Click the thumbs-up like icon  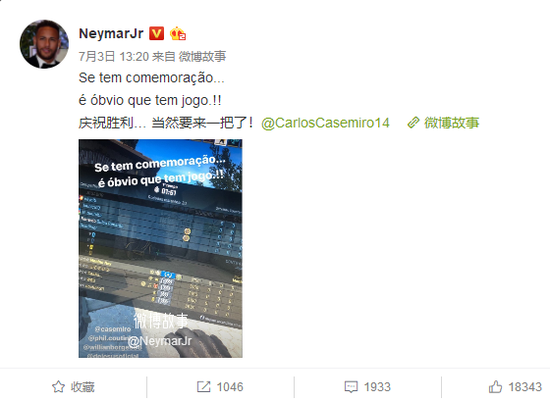click(495, 387)
